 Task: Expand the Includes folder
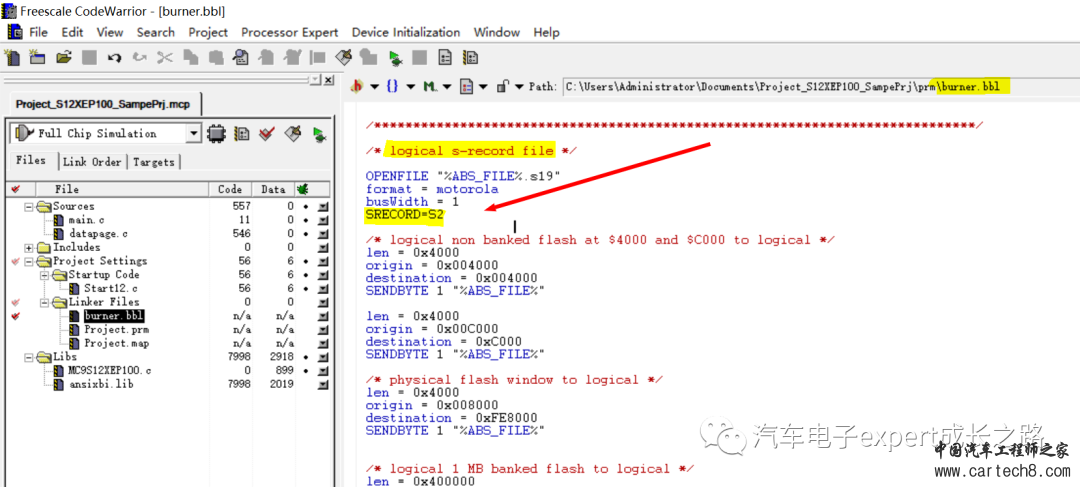(29, 247)
